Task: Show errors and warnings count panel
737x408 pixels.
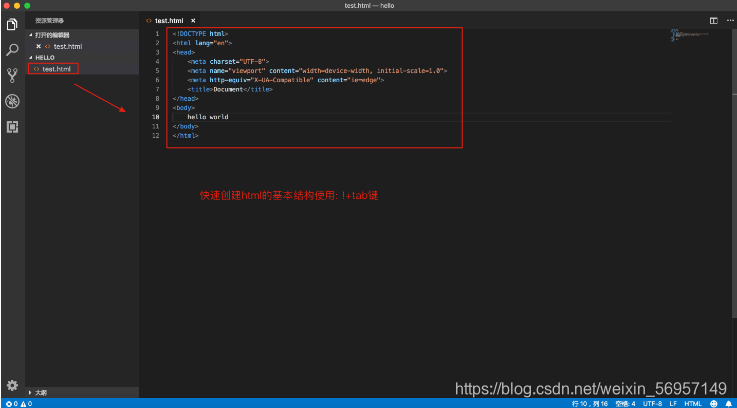Action: point(19,403)
